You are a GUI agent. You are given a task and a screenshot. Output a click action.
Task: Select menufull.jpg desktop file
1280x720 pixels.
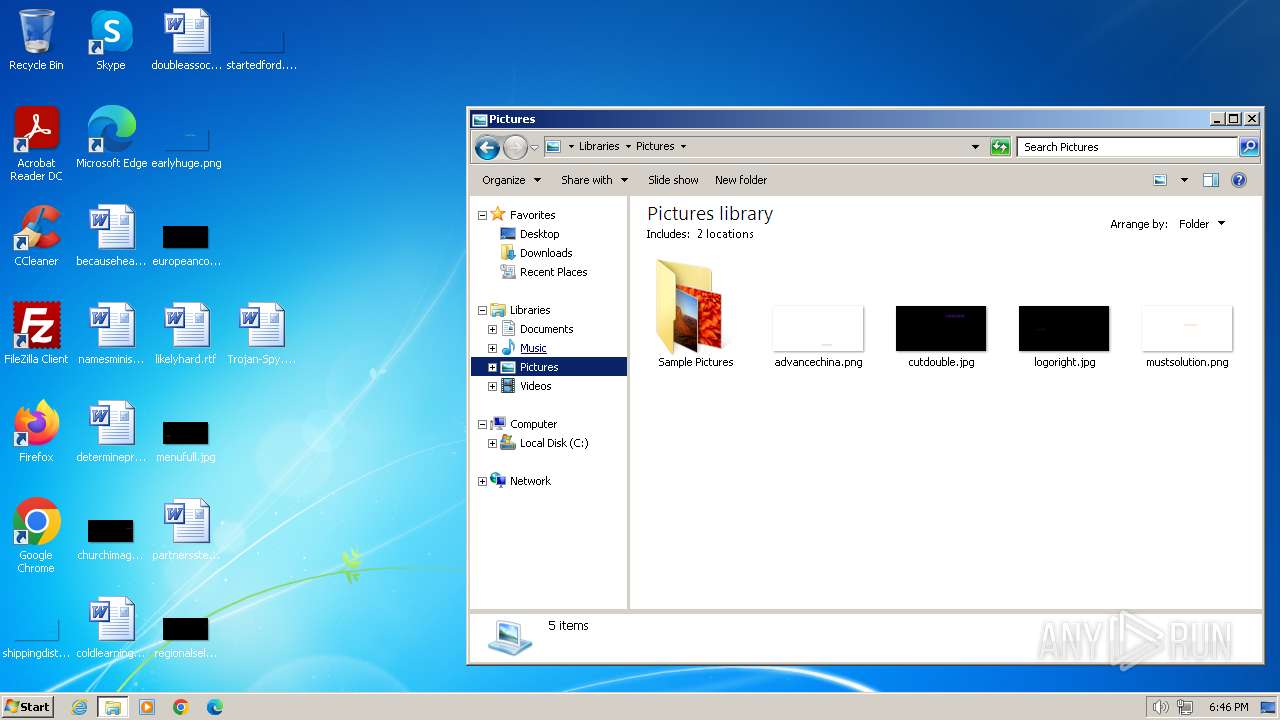click(x=186, y=440)
